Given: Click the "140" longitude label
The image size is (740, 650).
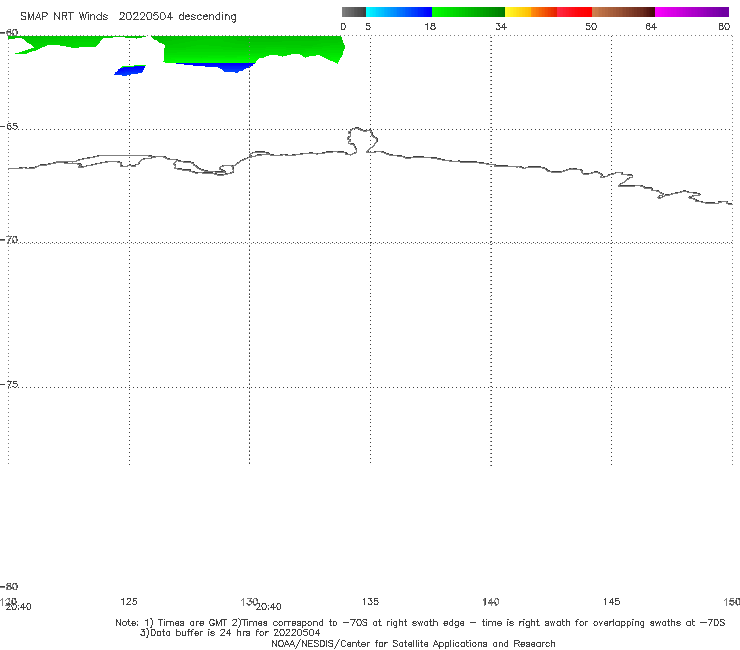Looking at the screenshot, I should click(x=491, y=601).
